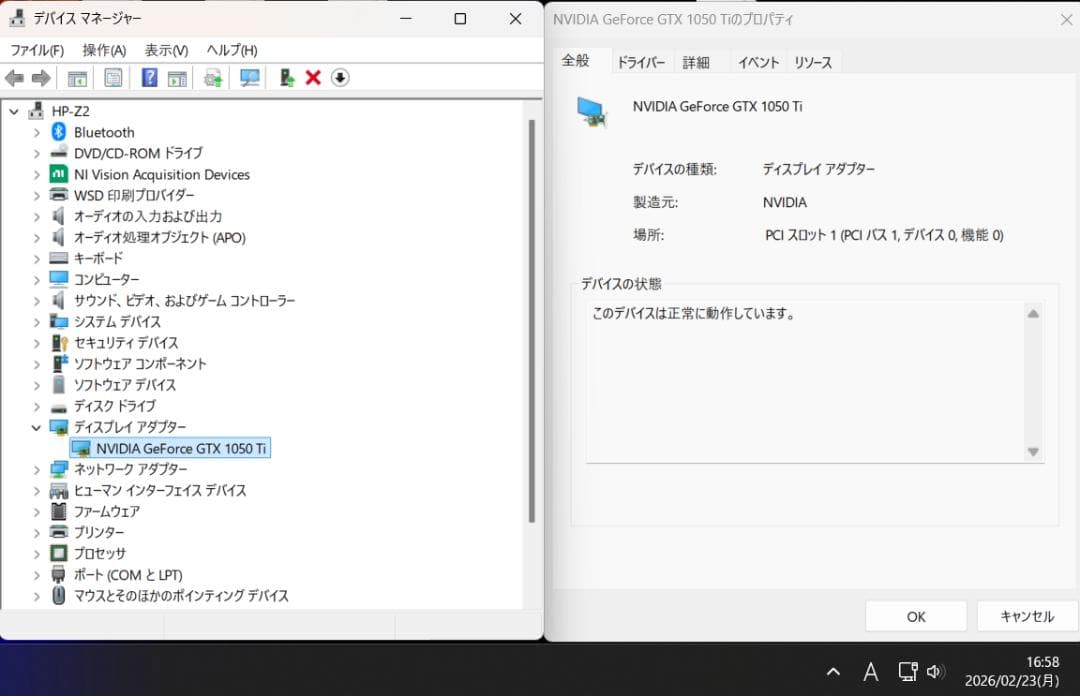Click the セキュリティ デバイス icon
Viewport: 1080px width, 696px height.
(60, 342)
